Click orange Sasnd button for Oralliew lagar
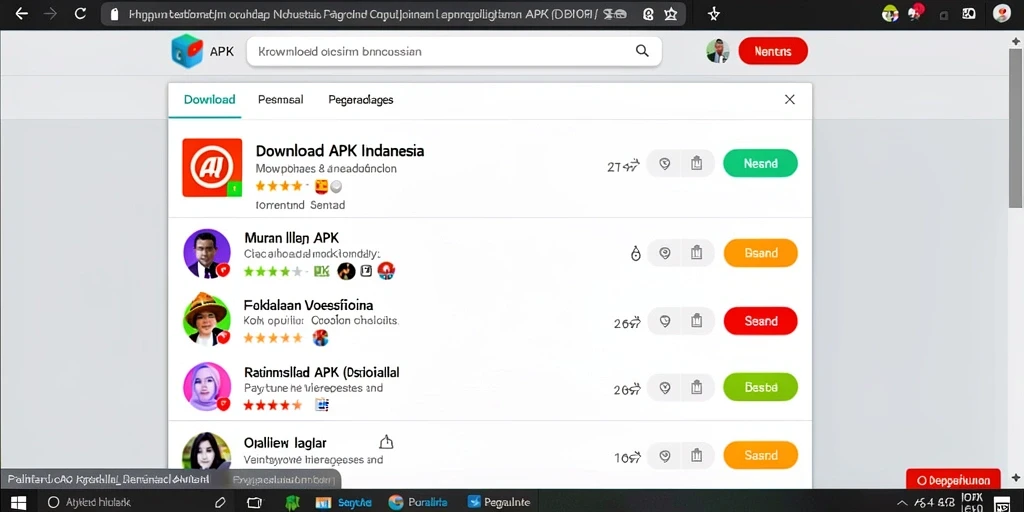Screen dimensions: 1024x512 760,455
